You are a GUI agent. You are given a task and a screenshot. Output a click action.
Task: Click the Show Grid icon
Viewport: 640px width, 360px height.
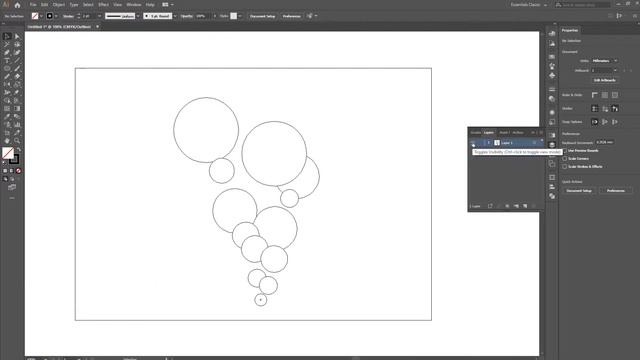(604, 95)
